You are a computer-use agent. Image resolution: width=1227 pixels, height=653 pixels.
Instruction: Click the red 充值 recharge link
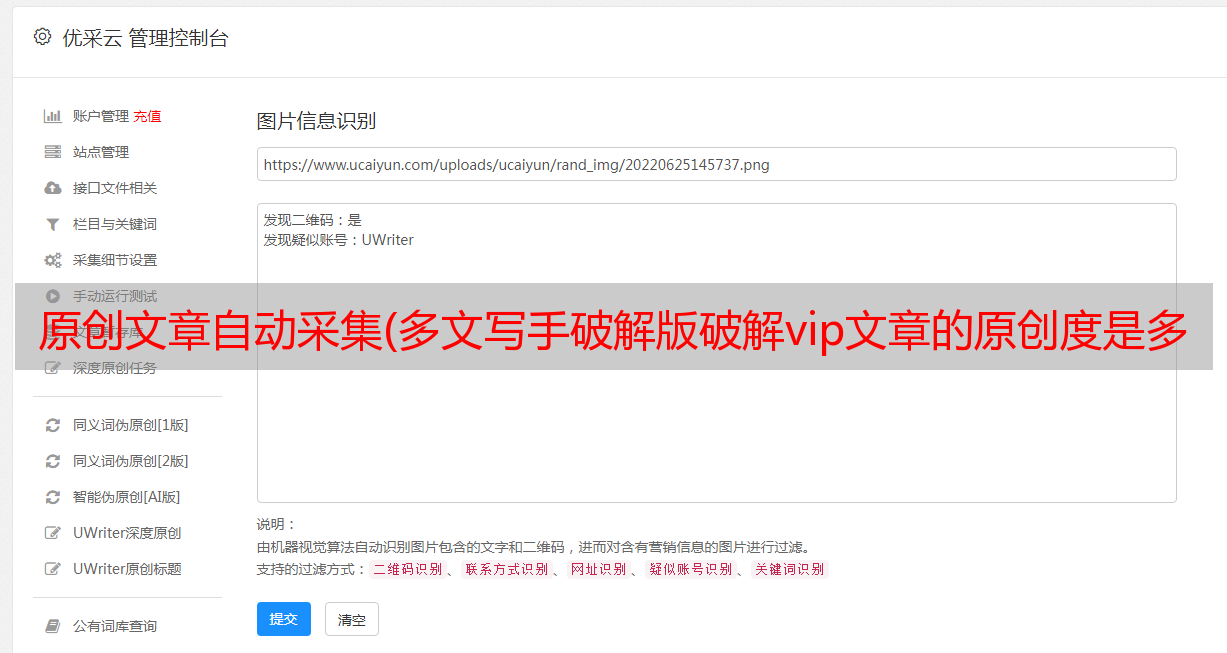click(x=147, y=116)
